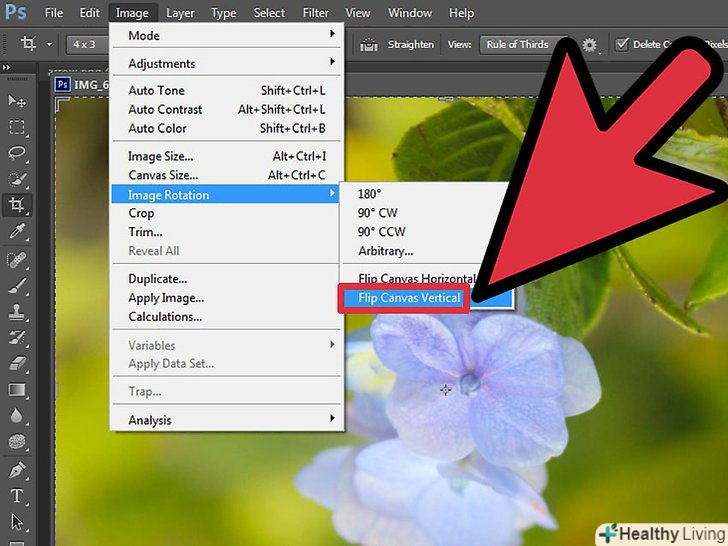This screenshot has height=546, width=728.
Task: Choose Calculations...
Action: [x=228, y=317]
